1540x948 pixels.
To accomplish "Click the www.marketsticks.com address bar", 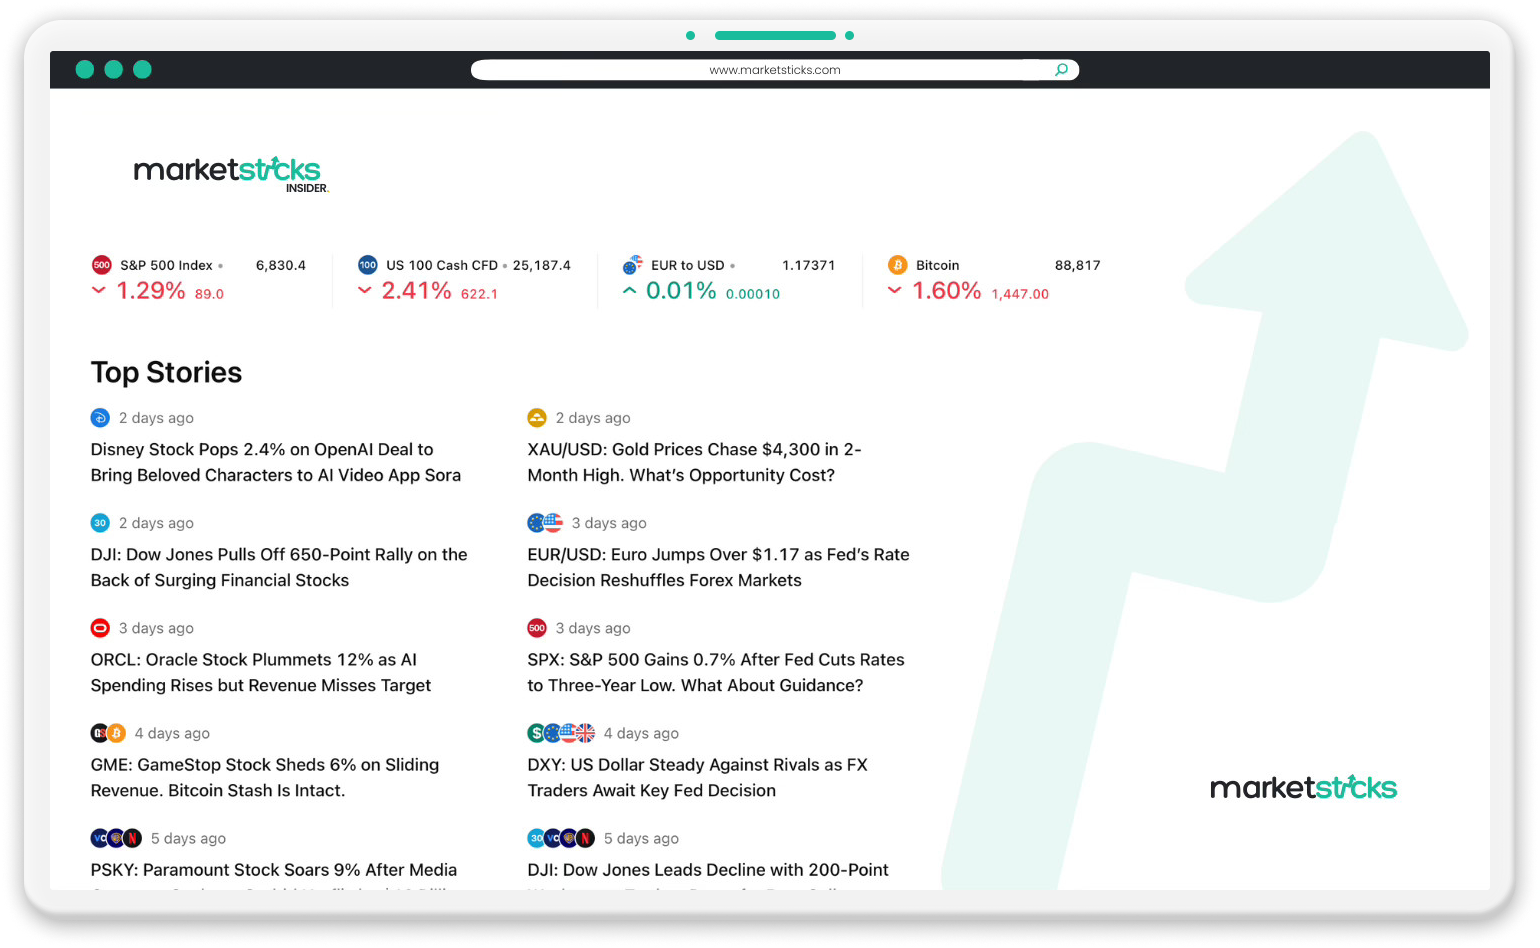I will [x=775, y=70].
